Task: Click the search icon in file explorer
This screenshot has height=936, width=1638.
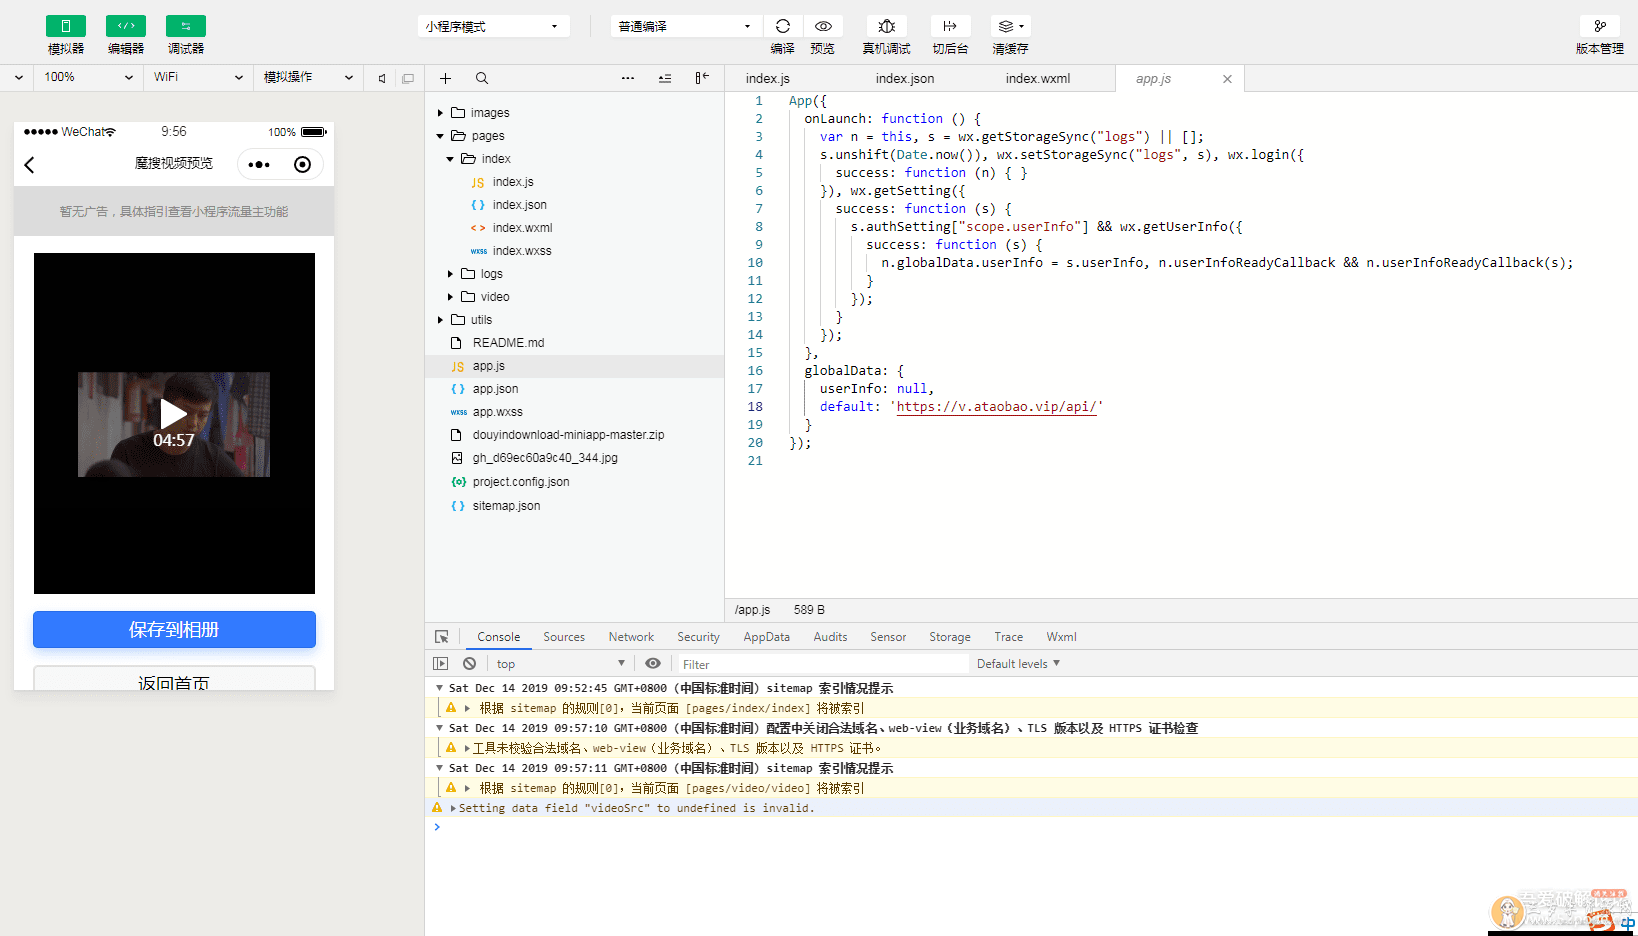Action: (482, 78)
